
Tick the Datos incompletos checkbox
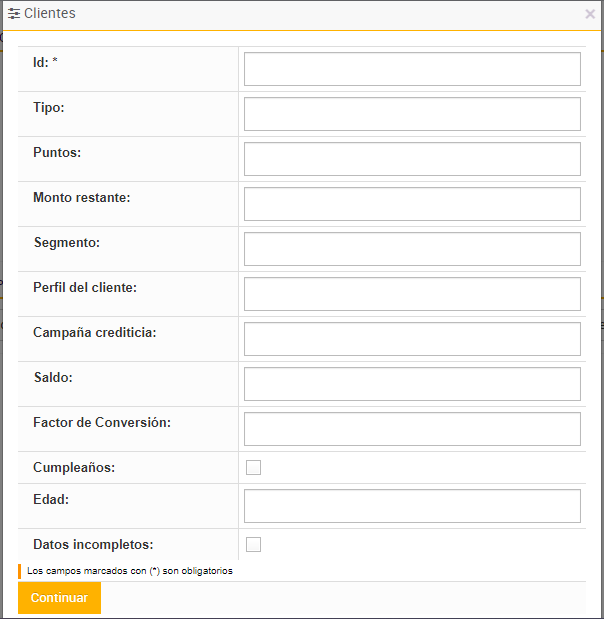click(x=253, y=544)
